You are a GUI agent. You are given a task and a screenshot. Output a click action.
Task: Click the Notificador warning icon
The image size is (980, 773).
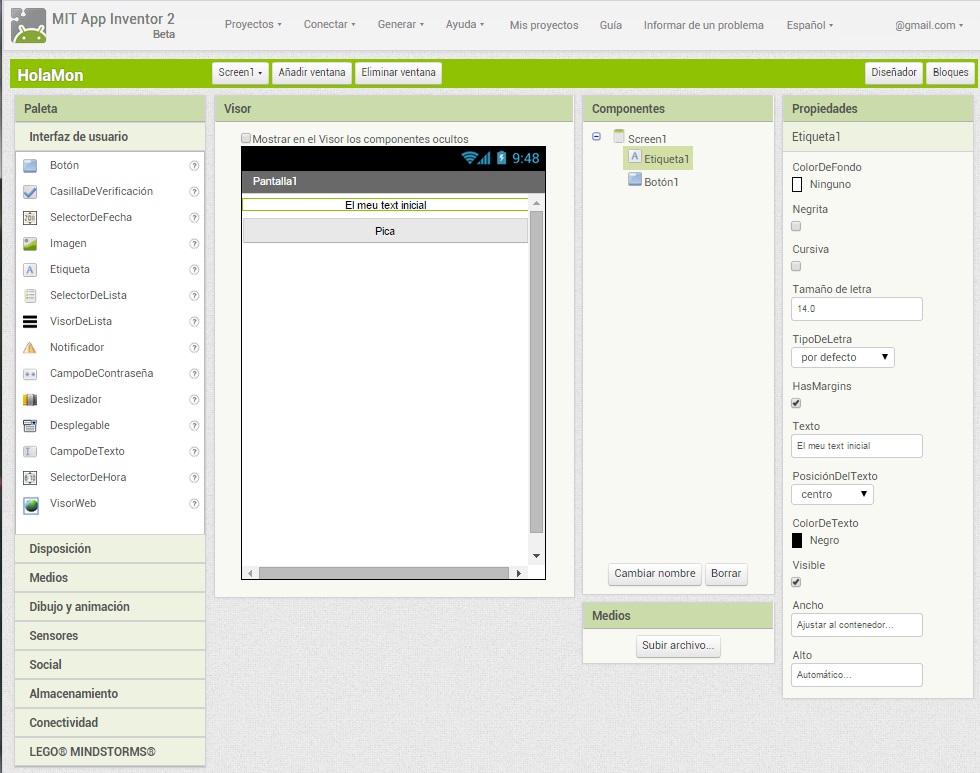30,347
